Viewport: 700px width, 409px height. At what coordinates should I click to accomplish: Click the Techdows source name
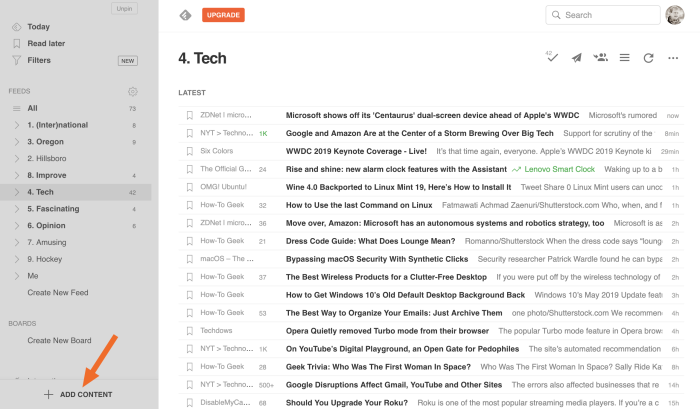pos(216,330)
